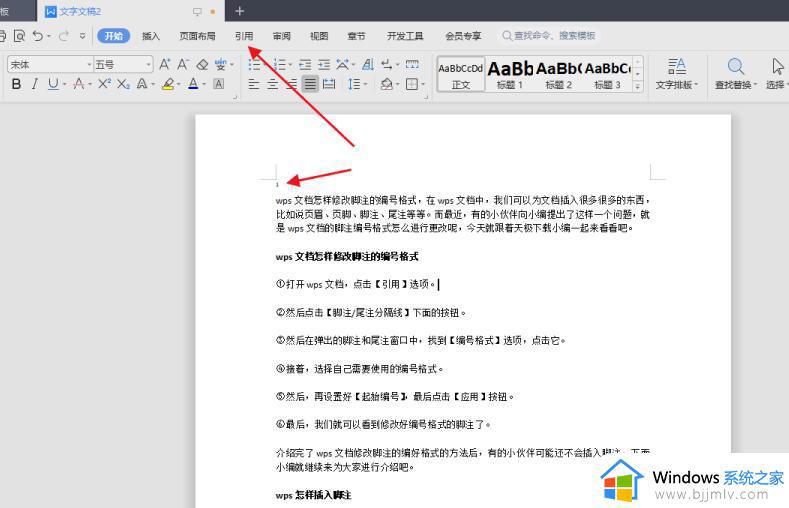The width and height of the screenshot is (789, 508).
Task: Increase the font size
Action: click(165, 64)
